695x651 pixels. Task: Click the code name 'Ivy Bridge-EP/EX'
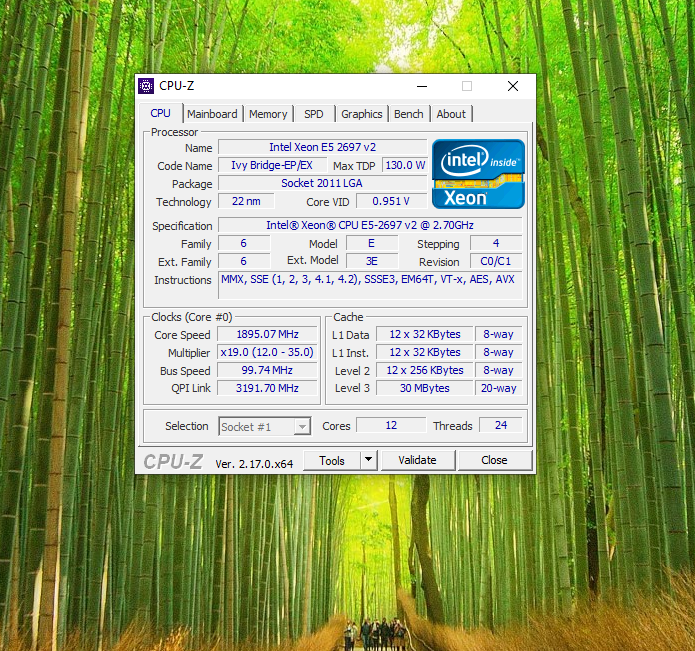272,165
